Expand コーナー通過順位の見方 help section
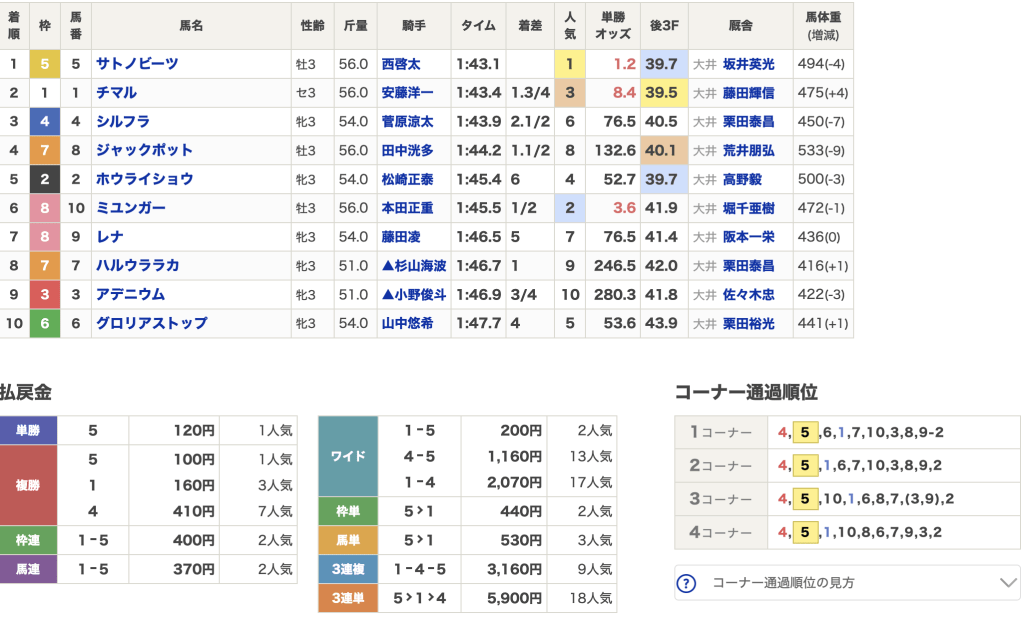Screen dimensions: 1024x623 (x=847, y=583)
